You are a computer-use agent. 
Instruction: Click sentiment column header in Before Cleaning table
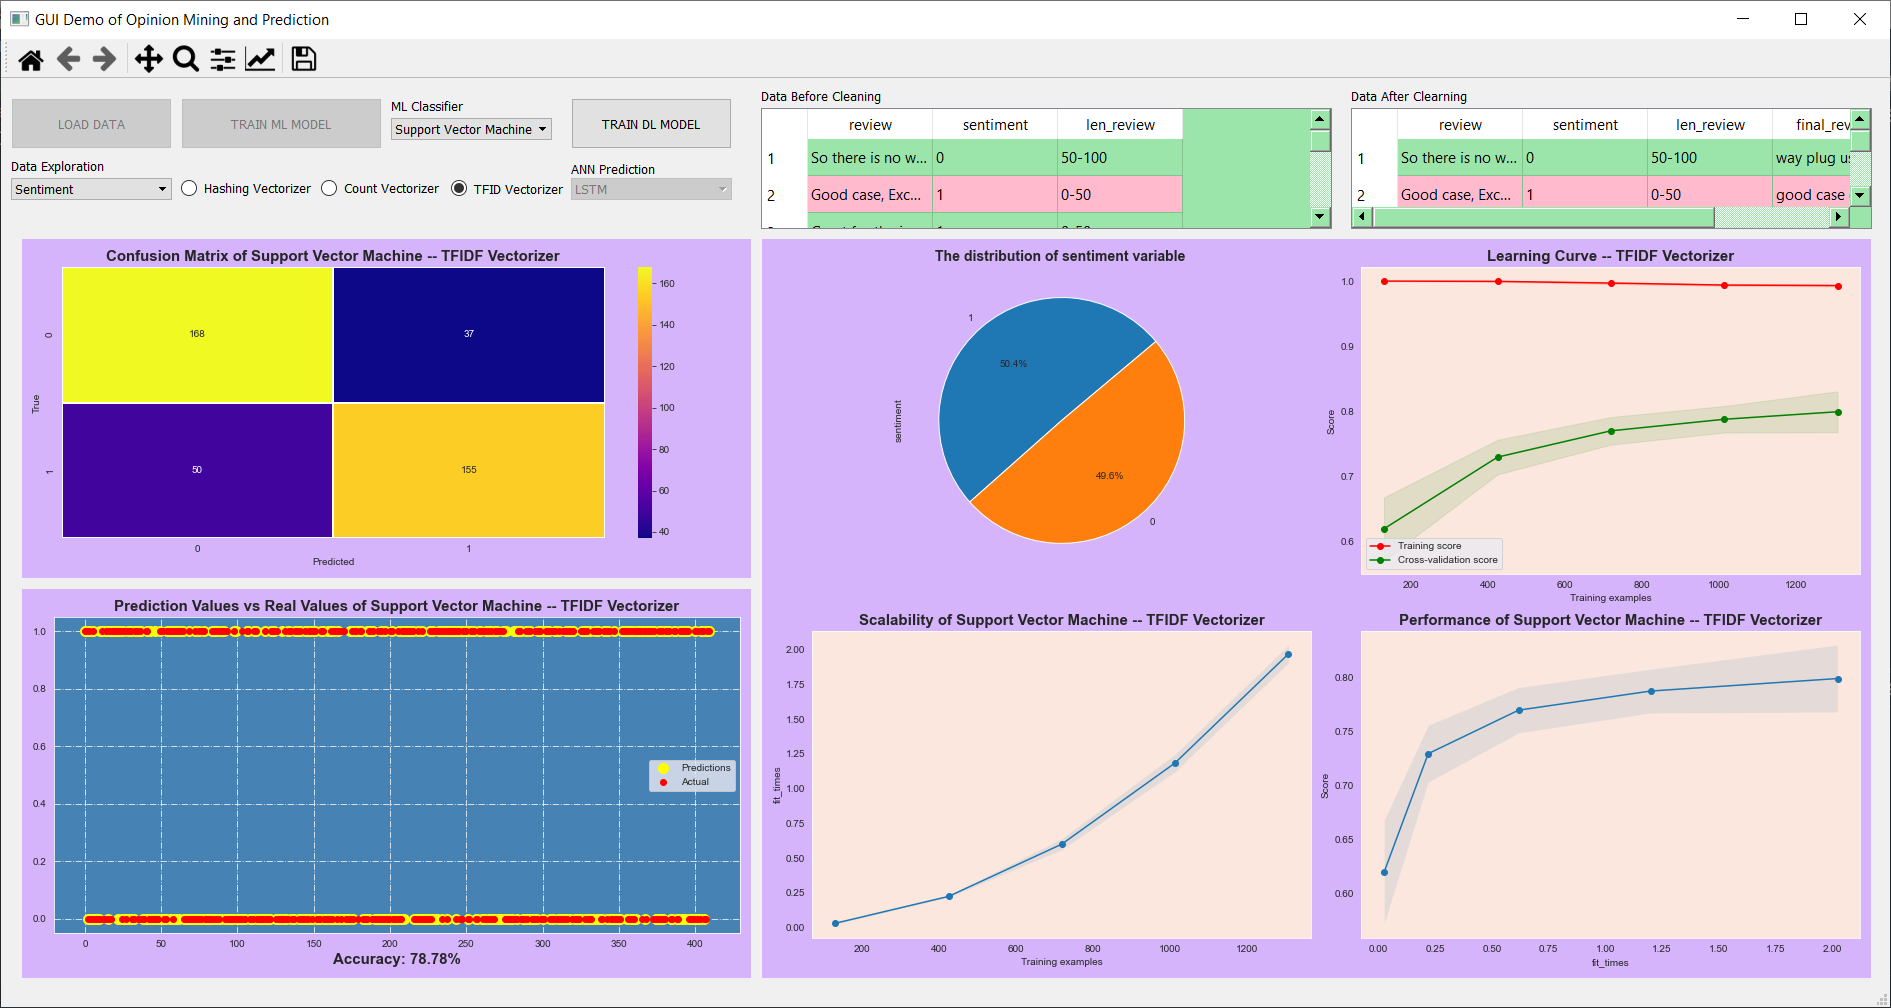(995, 125)
